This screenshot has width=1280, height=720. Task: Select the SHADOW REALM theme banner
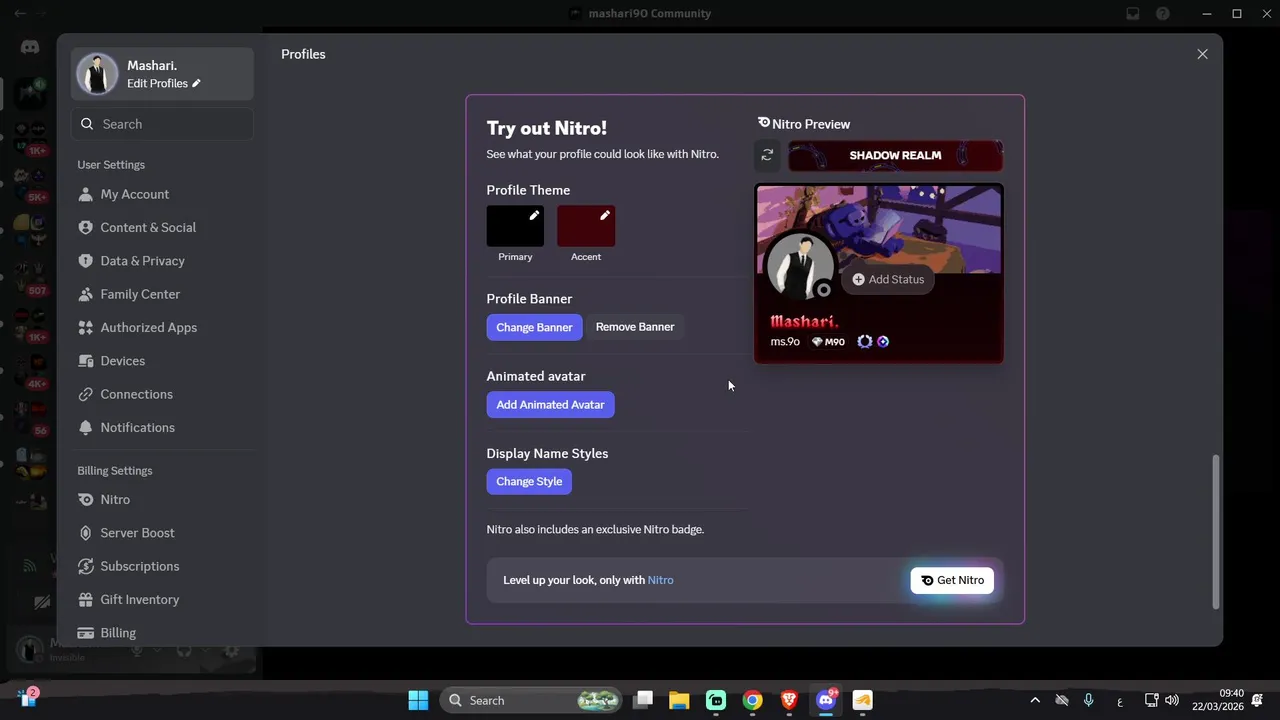click(895, 155)
